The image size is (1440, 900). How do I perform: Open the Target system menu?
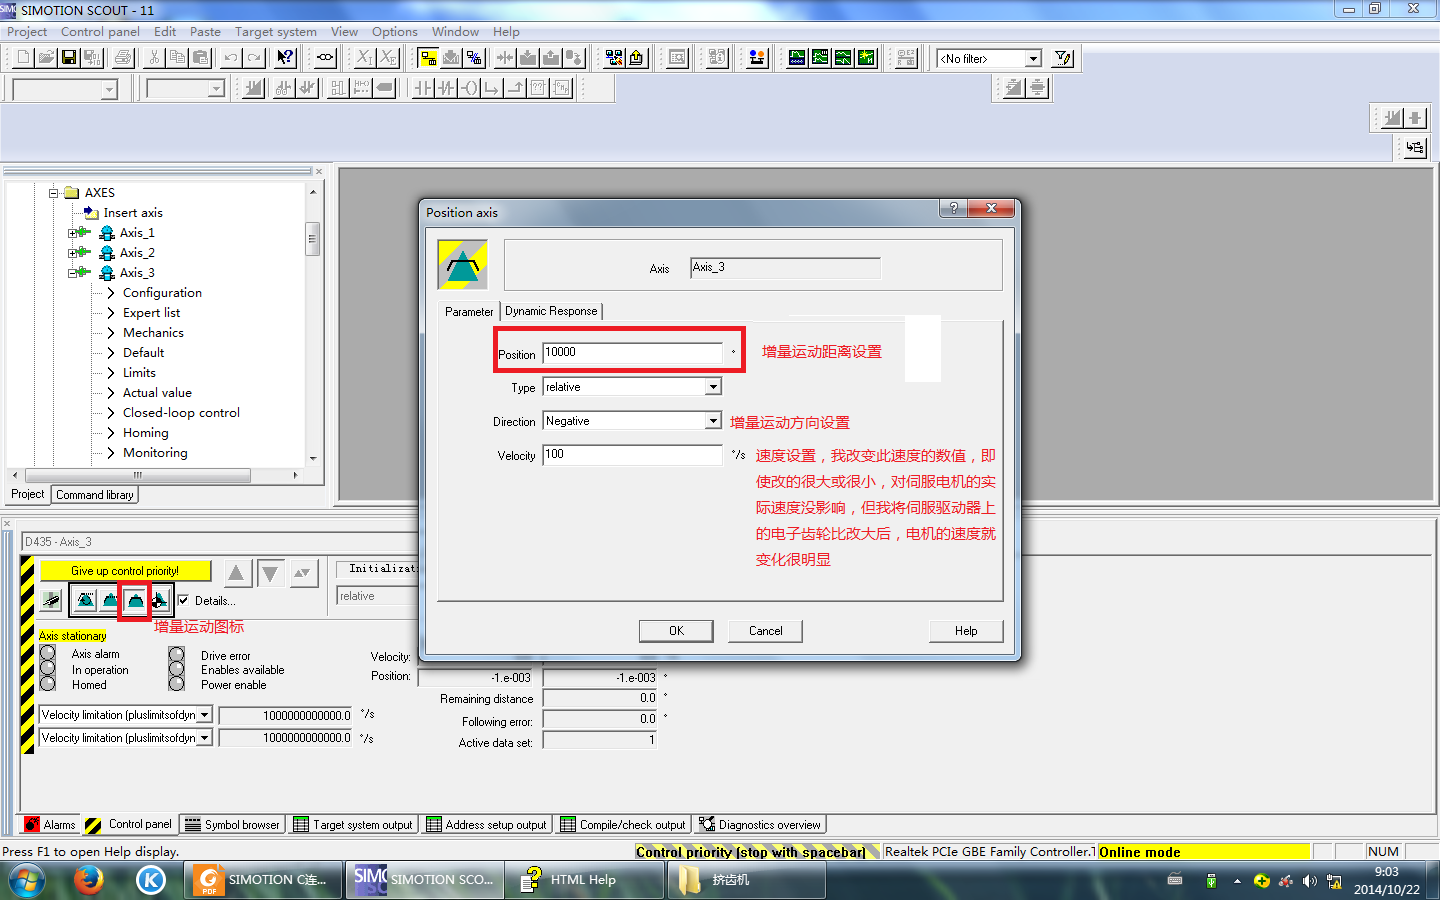(276, 32)
